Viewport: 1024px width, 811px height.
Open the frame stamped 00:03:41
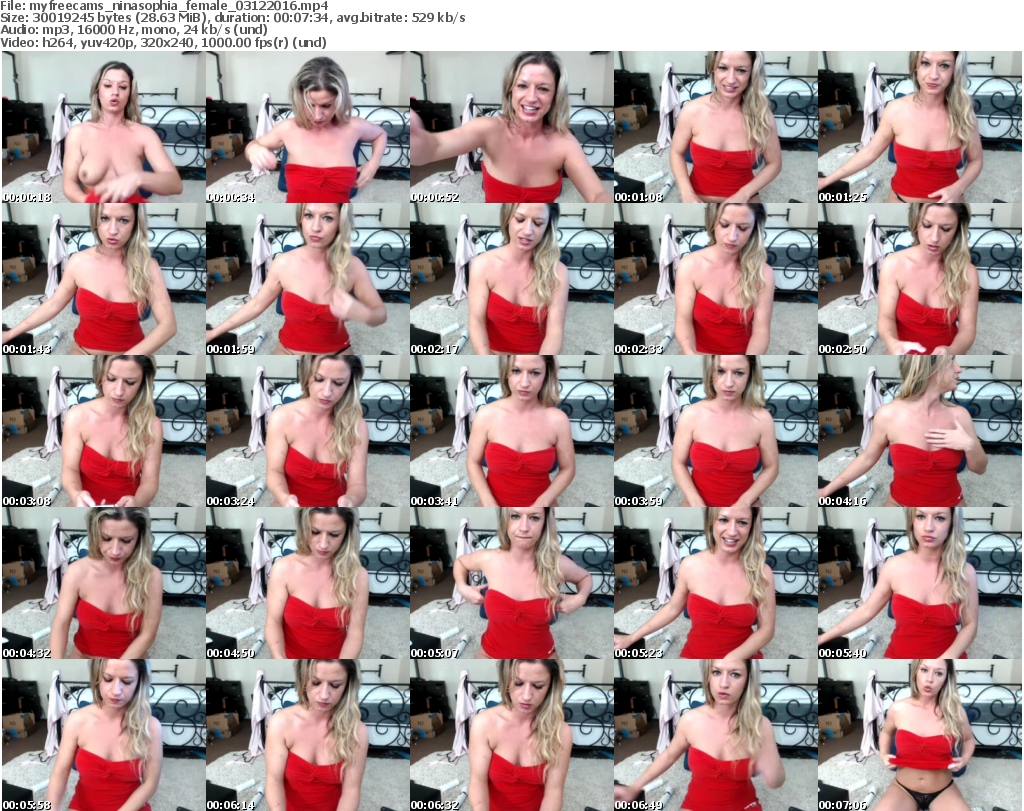click(x=511, y=432)
